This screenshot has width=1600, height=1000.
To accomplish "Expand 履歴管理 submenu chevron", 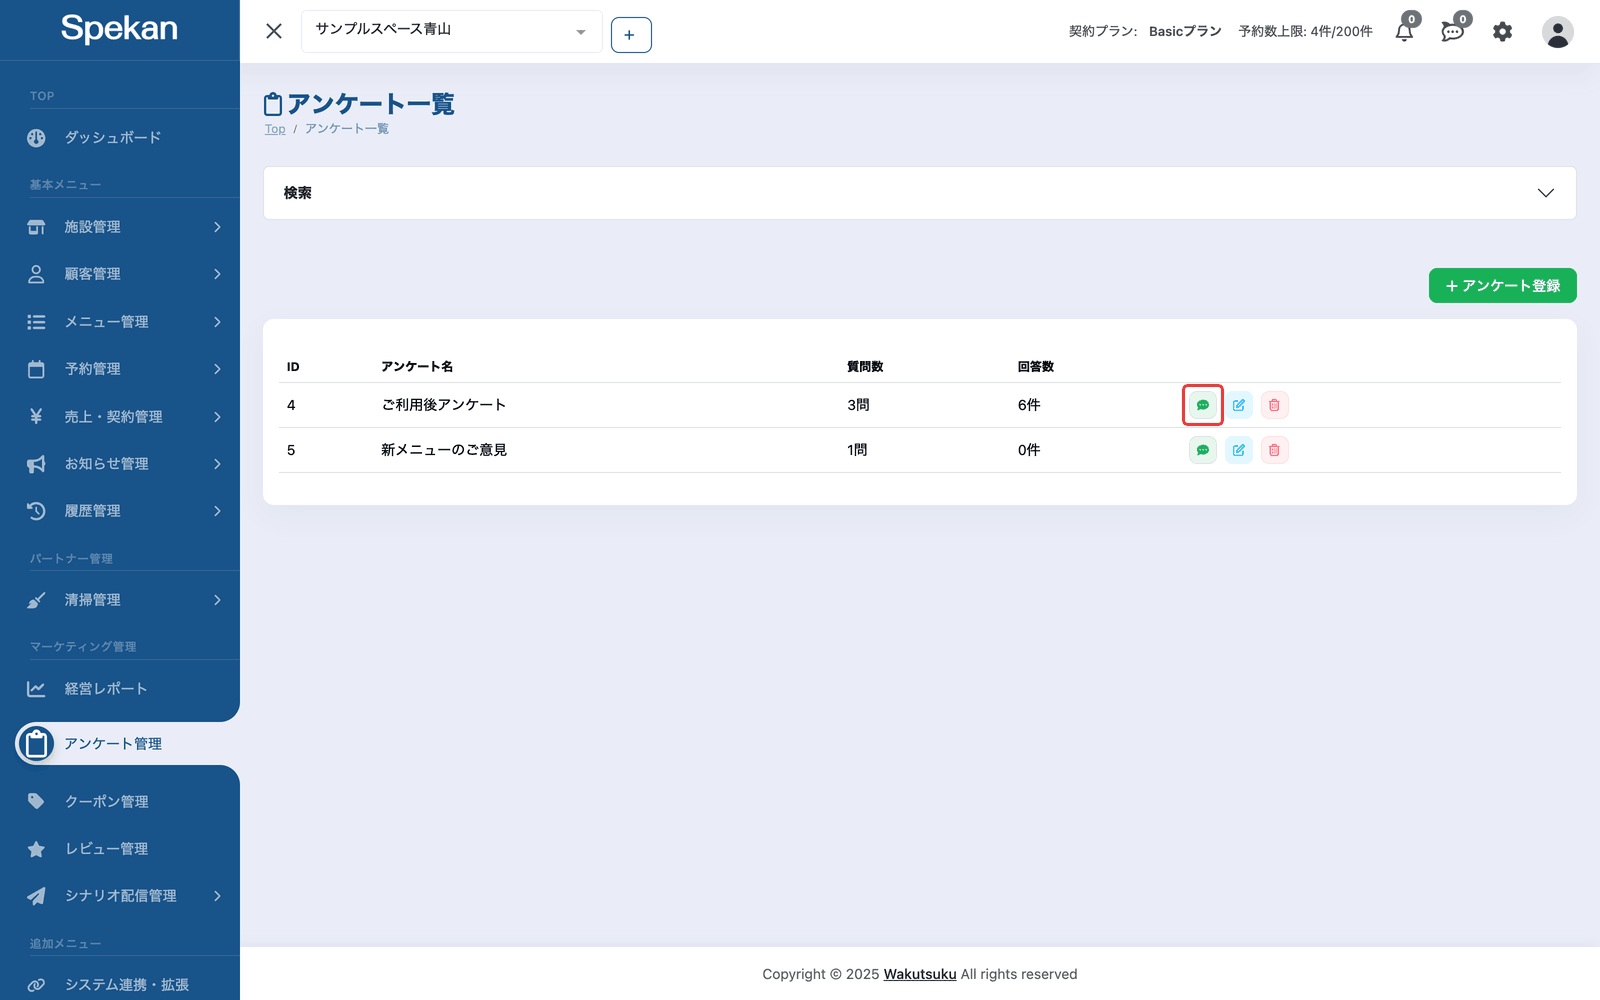I will 217,511.
